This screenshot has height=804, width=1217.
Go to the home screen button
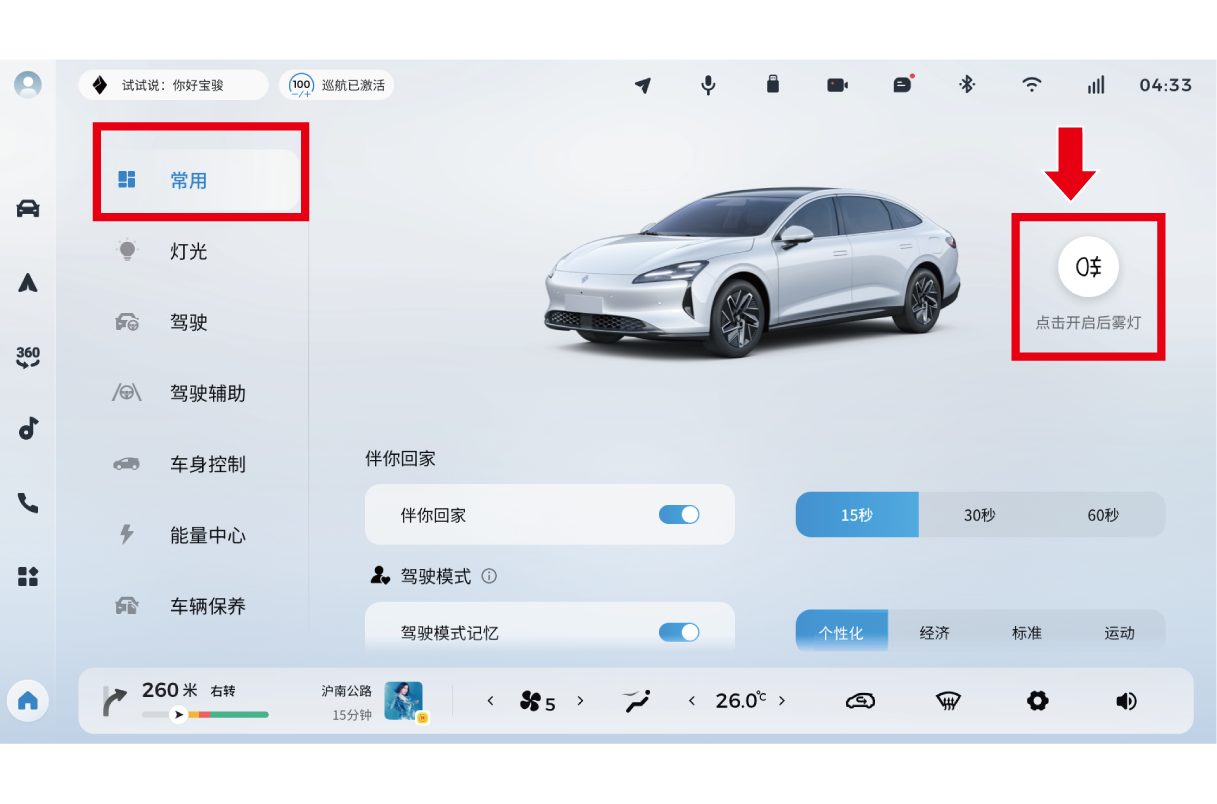click(x=28, y=700)
